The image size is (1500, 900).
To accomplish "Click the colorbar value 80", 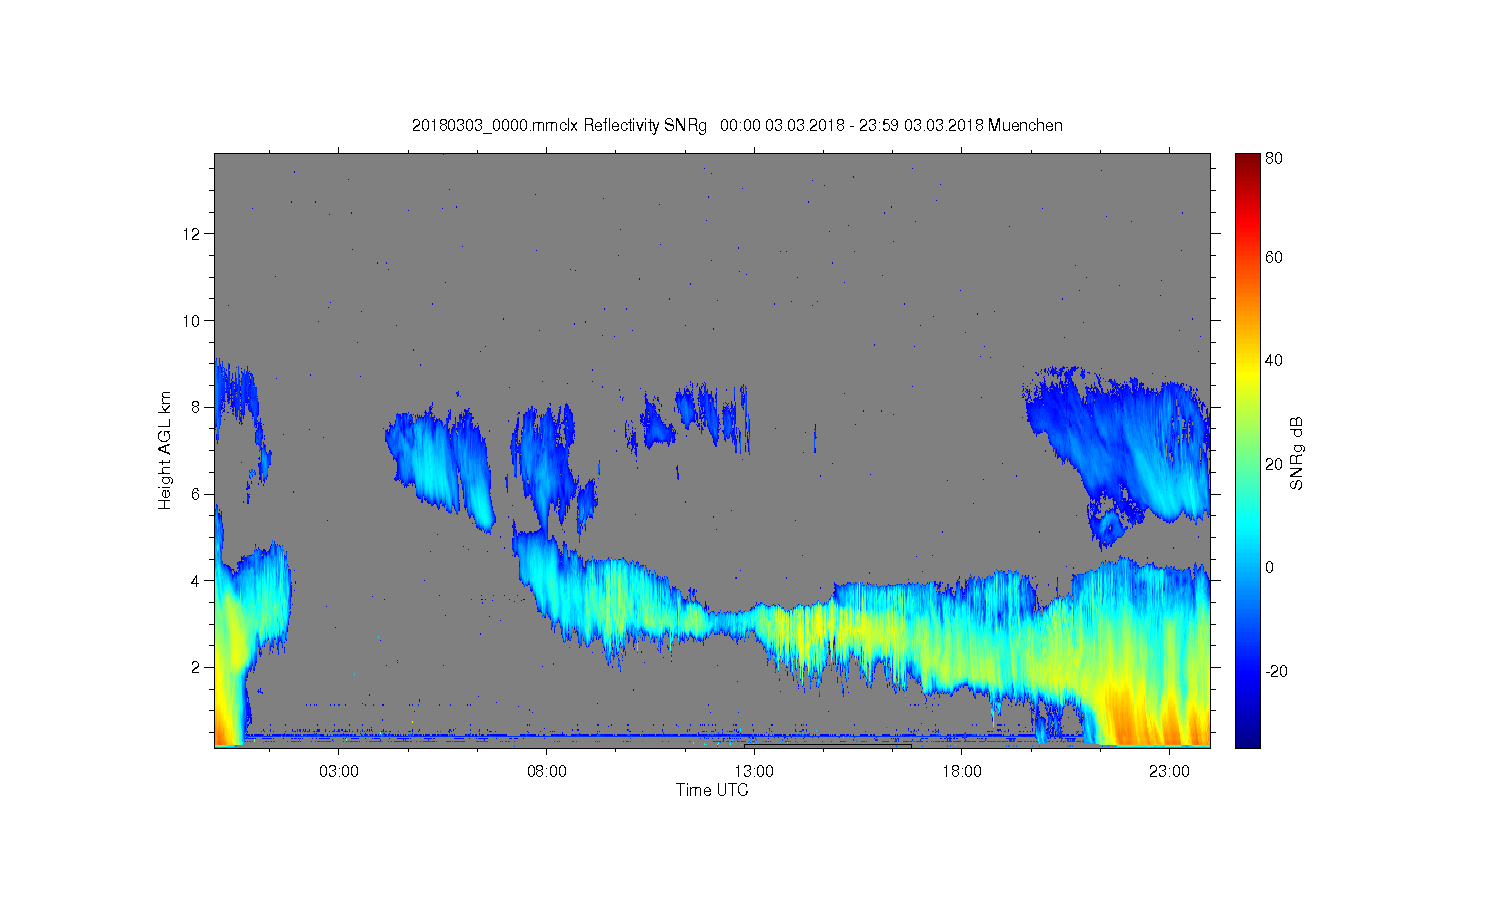I will coord(1274,158).
